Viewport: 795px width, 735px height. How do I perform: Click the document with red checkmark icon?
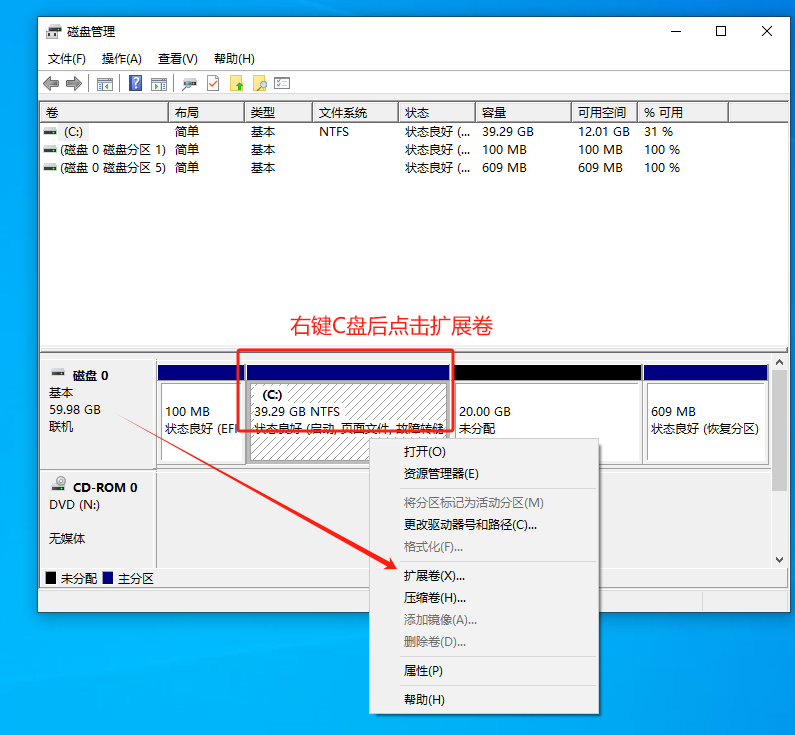[x=213, y=83]
